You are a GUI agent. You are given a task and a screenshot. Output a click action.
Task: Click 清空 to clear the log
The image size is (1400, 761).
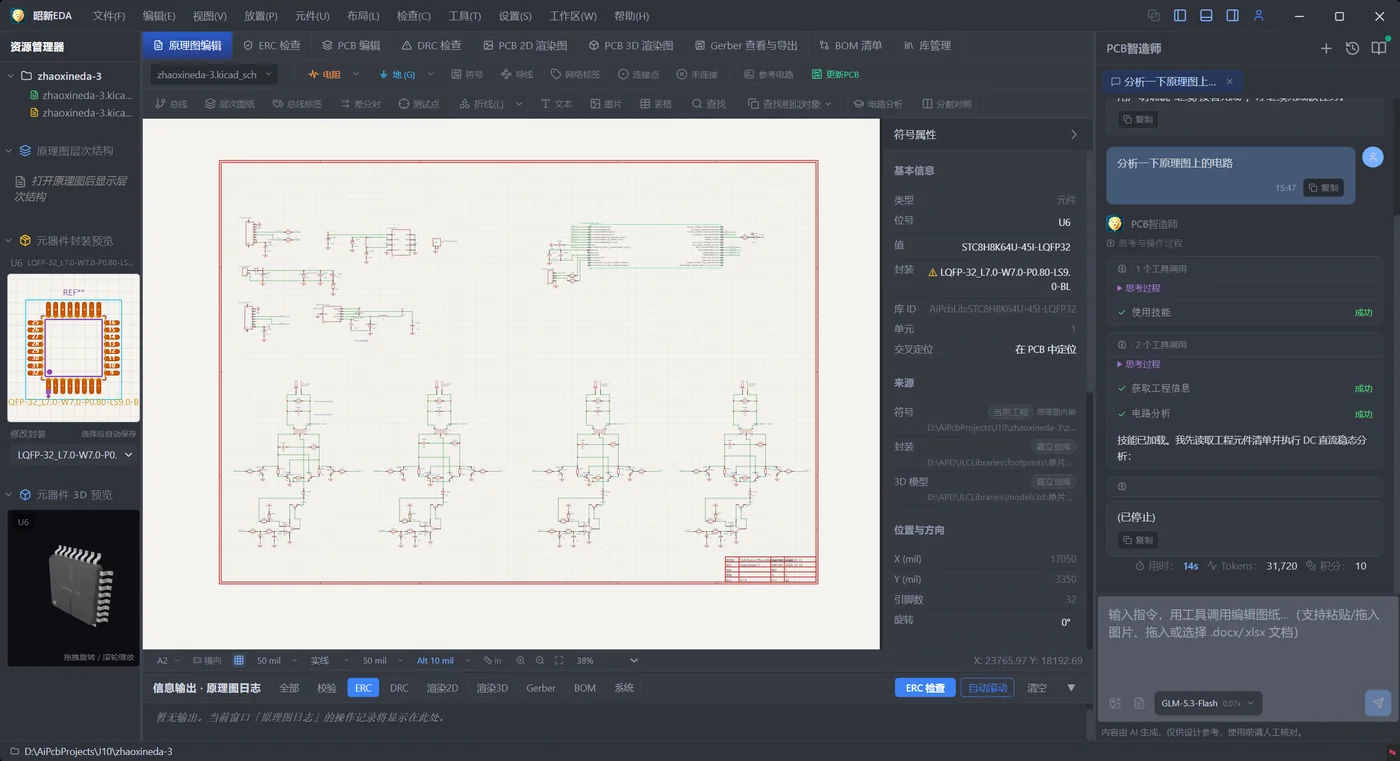tap(1037, 688)
